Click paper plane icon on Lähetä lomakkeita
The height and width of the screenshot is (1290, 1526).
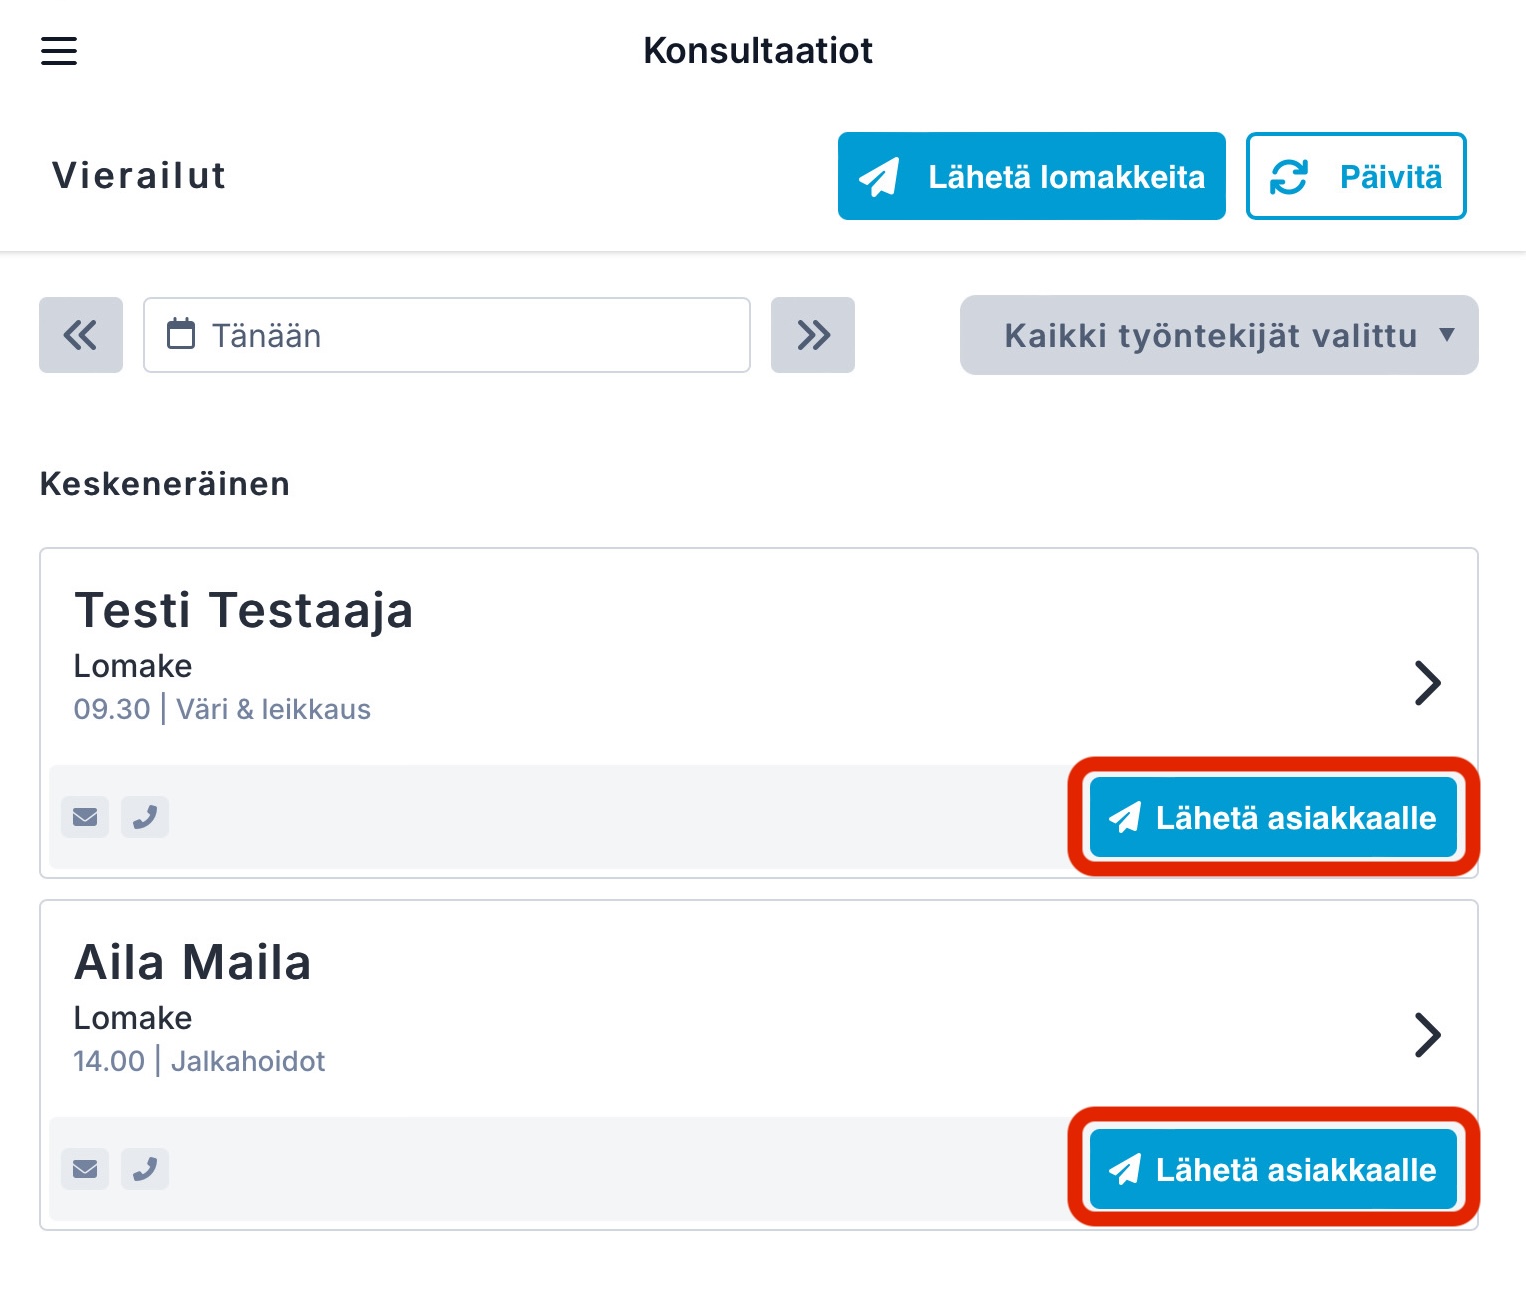click(x=879, y=177)
